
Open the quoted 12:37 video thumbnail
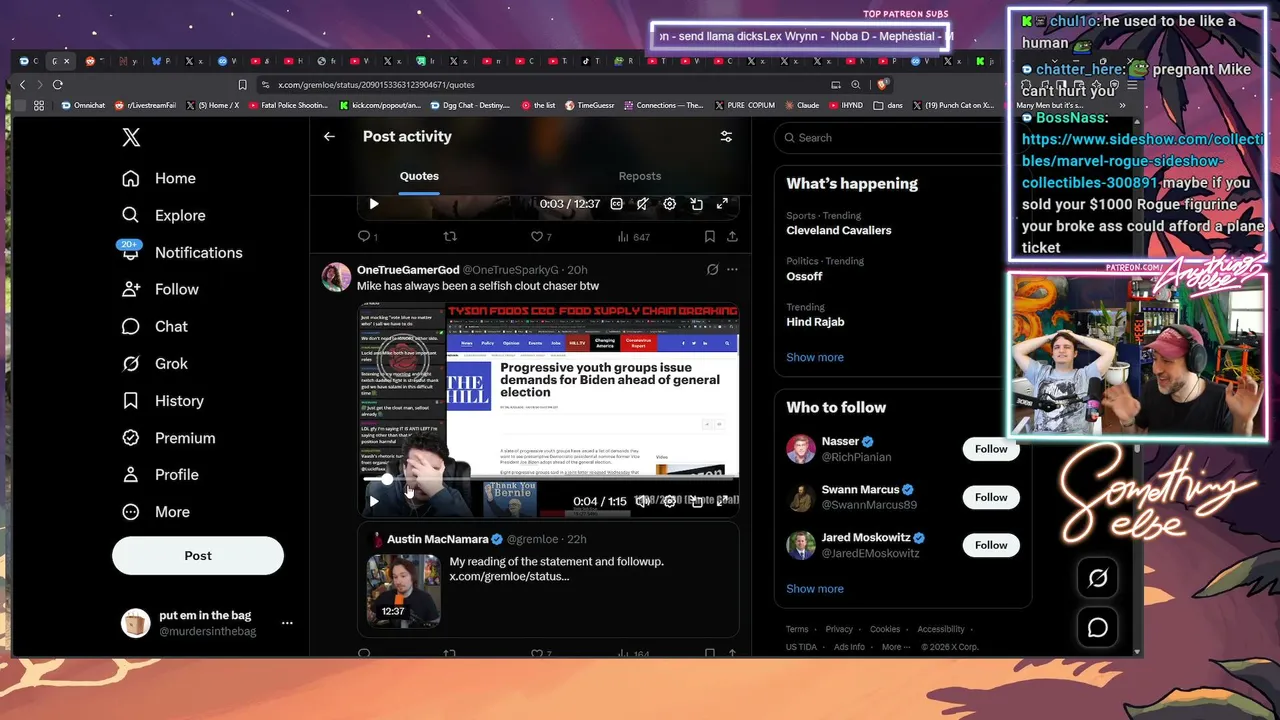click(403, 590)
